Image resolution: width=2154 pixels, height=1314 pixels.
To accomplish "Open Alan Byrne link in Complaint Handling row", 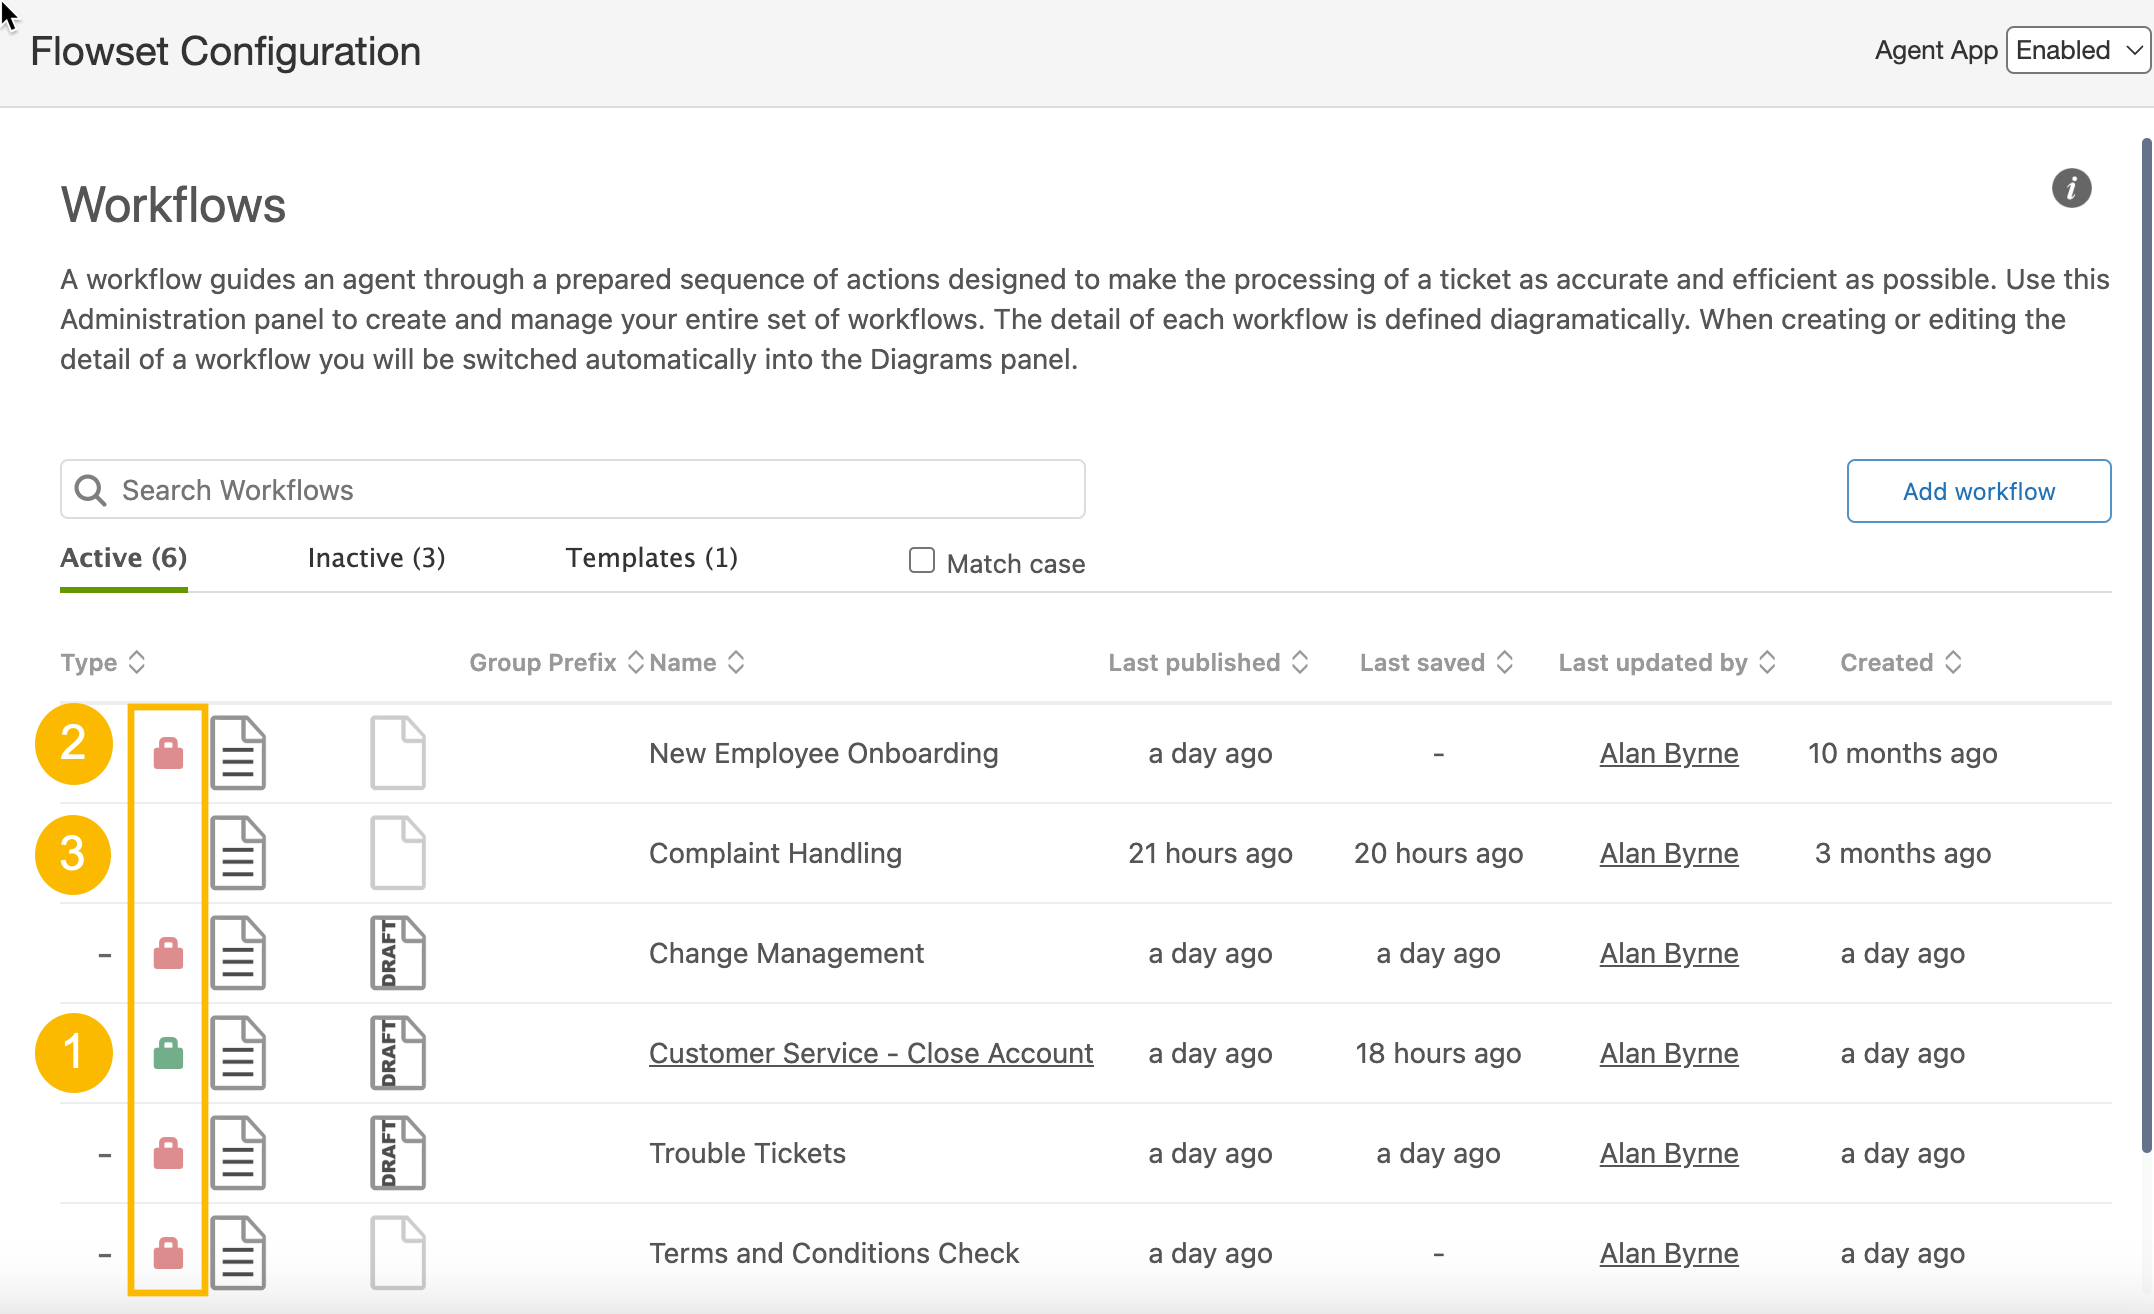I will point(1669,853).
